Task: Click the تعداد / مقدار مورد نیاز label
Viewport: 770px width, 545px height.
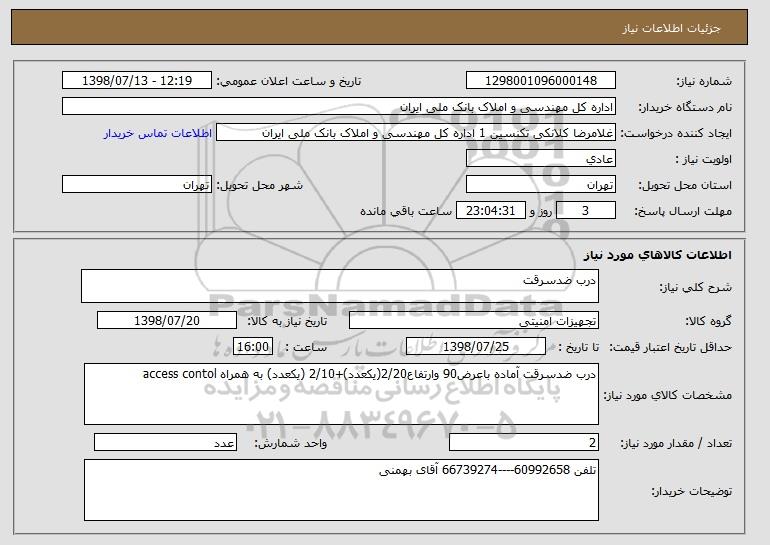Action: click(676, 443)
